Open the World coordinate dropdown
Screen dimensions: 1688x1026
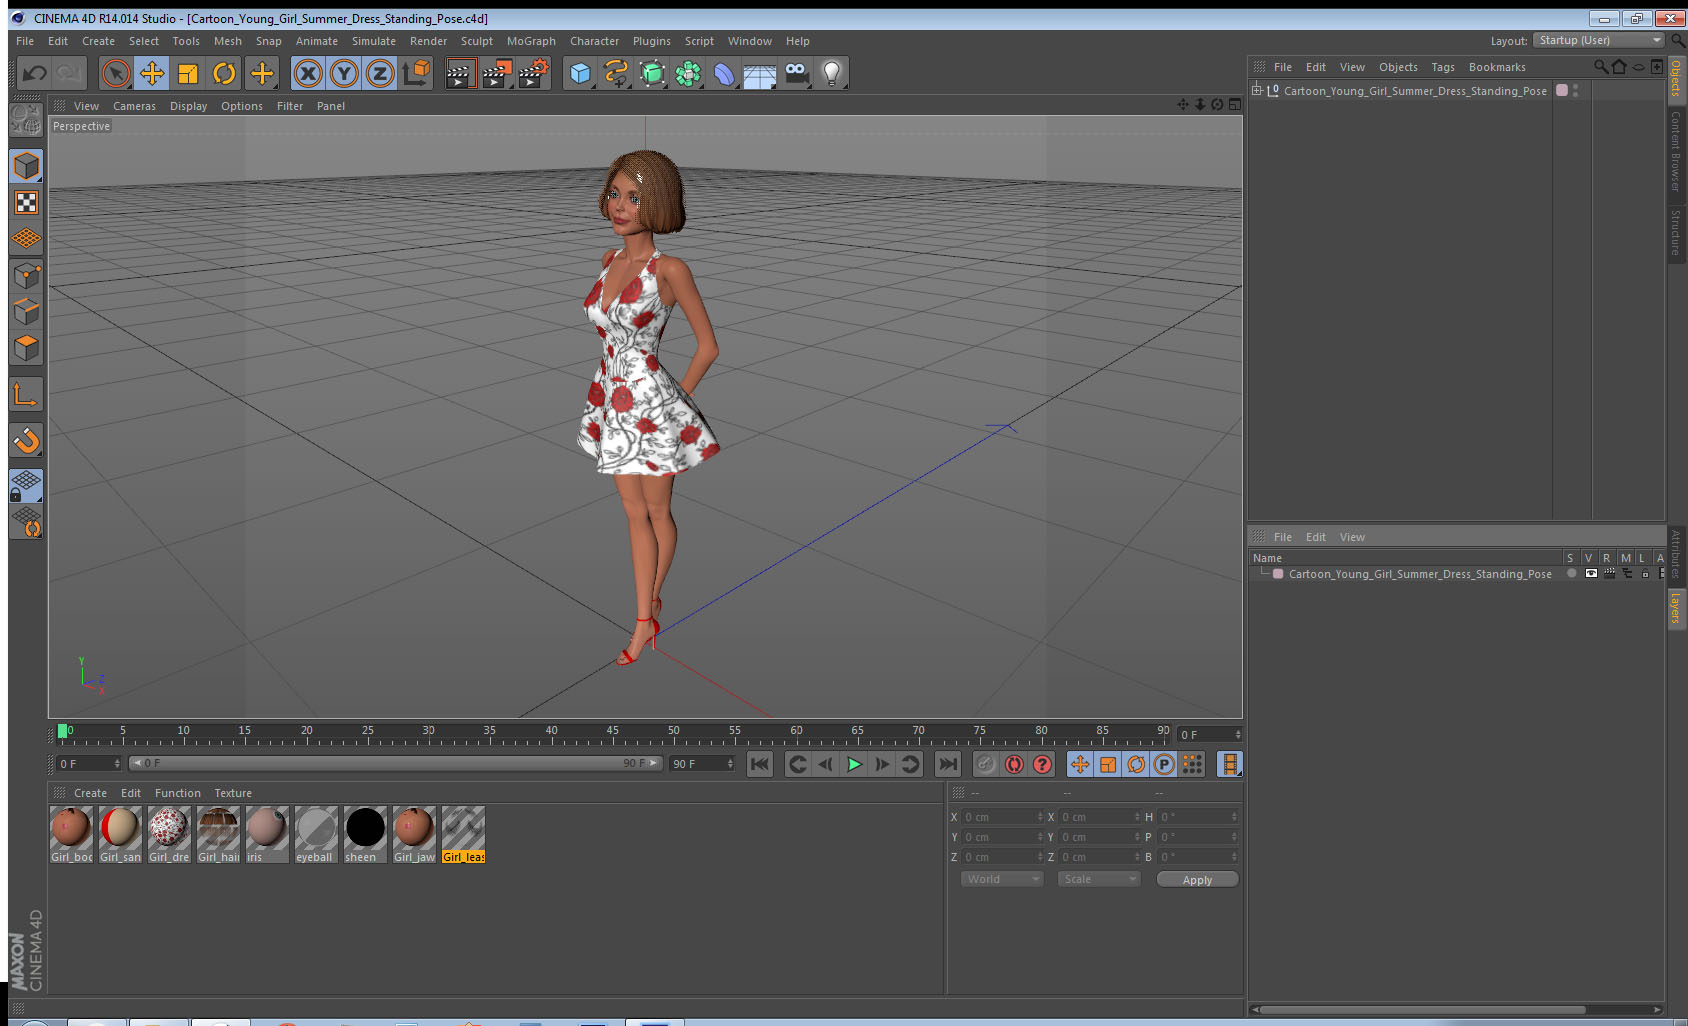[1002, 879]
